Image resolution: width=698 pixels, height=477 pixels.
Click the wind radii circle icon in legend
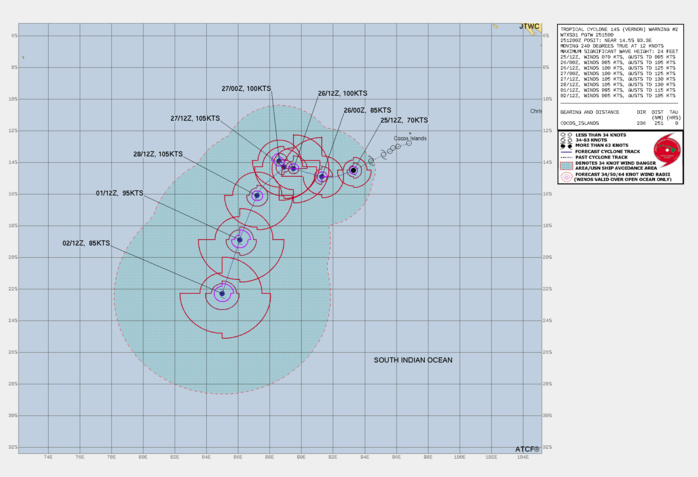click(x=567, y=177)
